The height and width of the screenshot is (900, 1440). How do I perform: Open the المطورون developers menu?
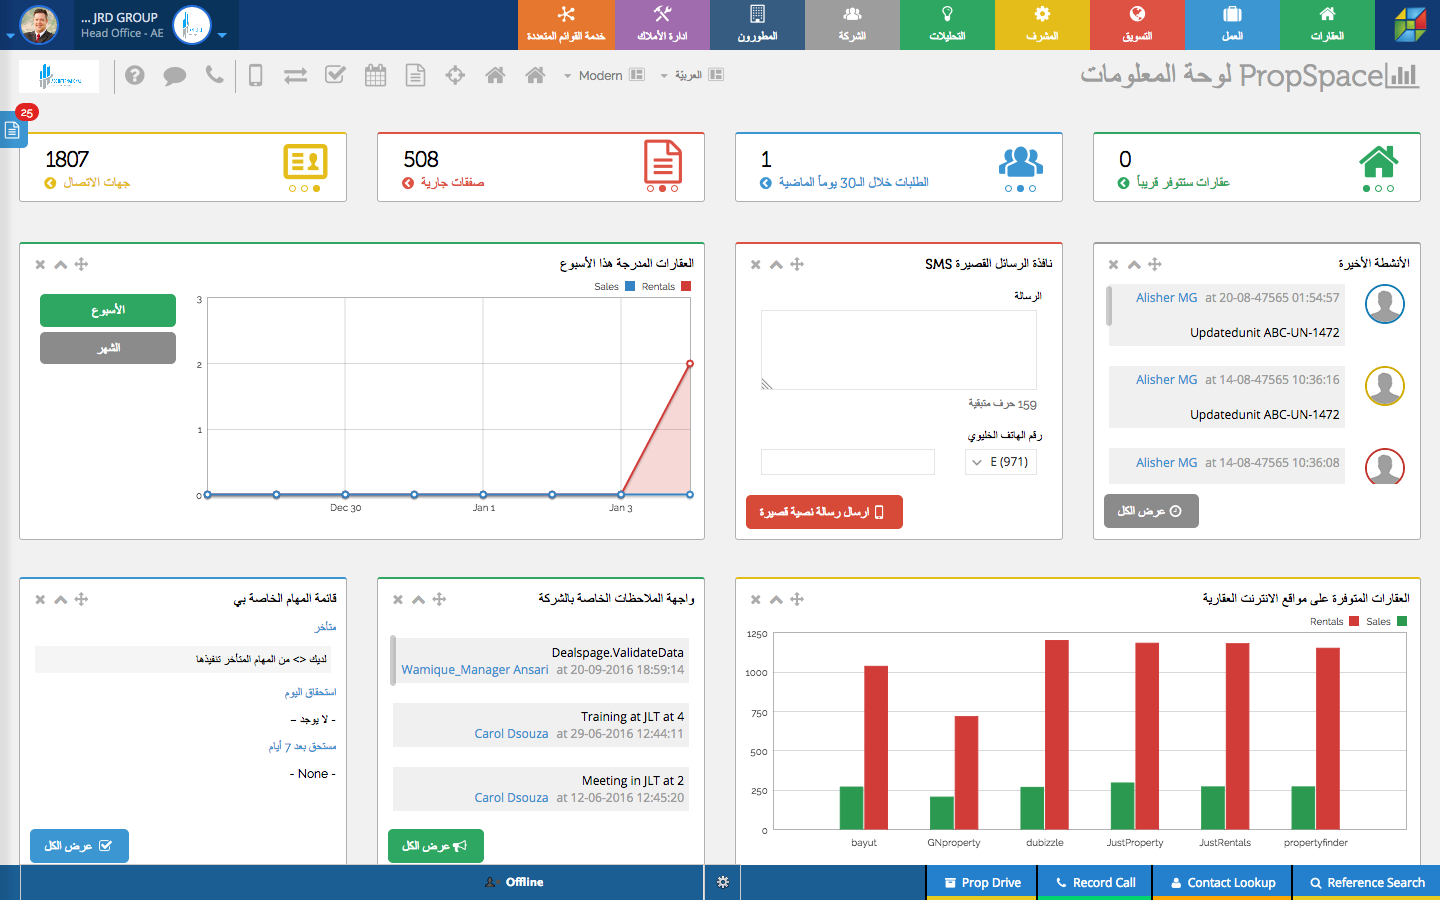[x=757, y=25]
